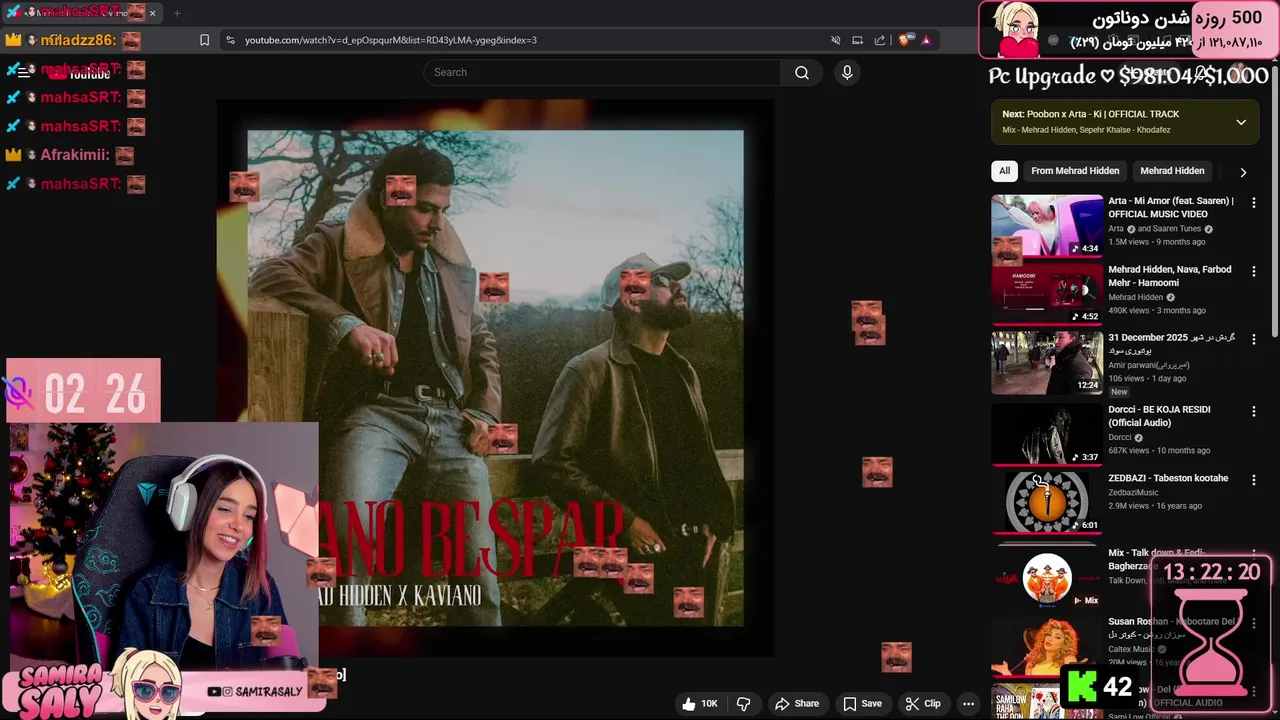The height and width of the screenshot is (720, 1280).
Task: Click picture-in-picture icon in address bar
Action: (x=857, y=40)
